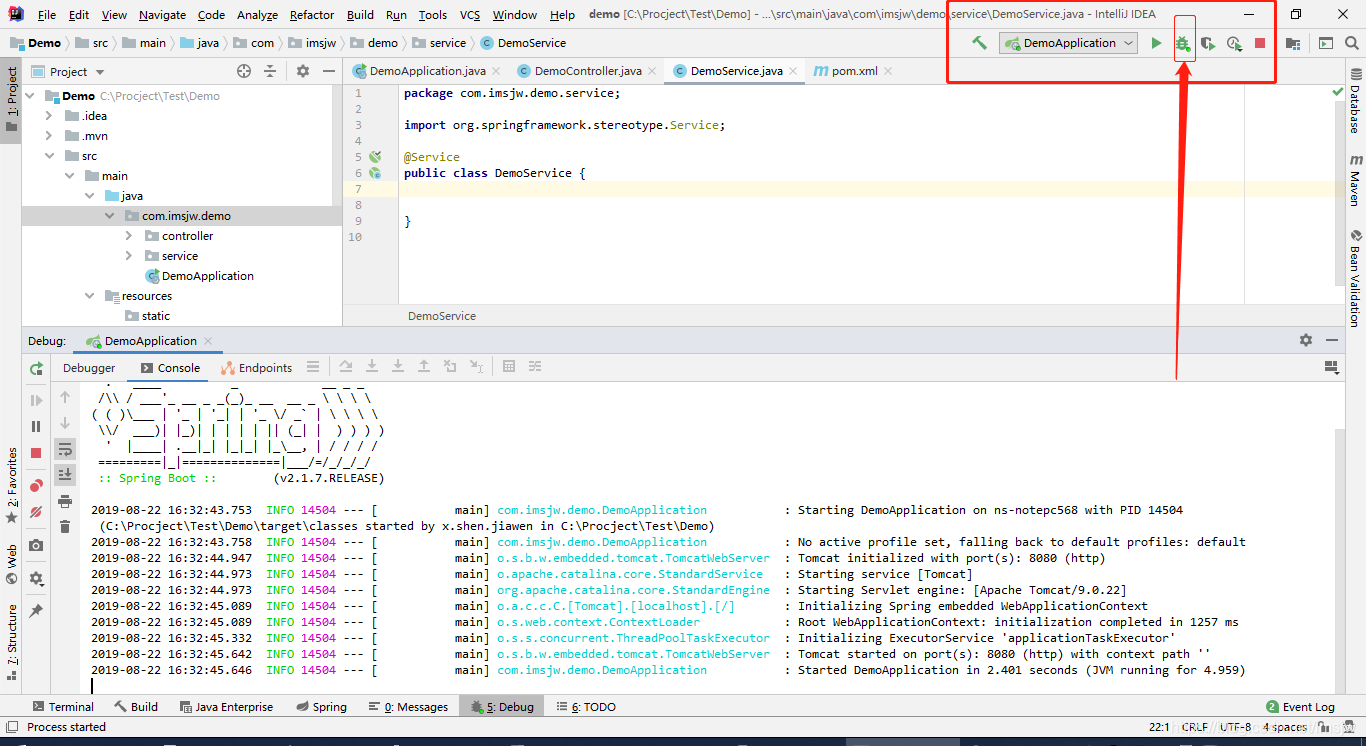
Task: Open the Terminal tool window button
Action: click(x=63, y=707)
